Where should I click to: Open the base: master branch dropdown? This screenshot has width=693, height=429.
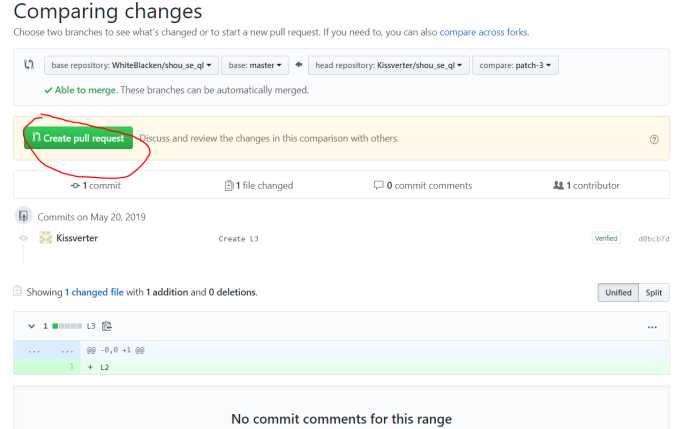click(x=255, y=65)
